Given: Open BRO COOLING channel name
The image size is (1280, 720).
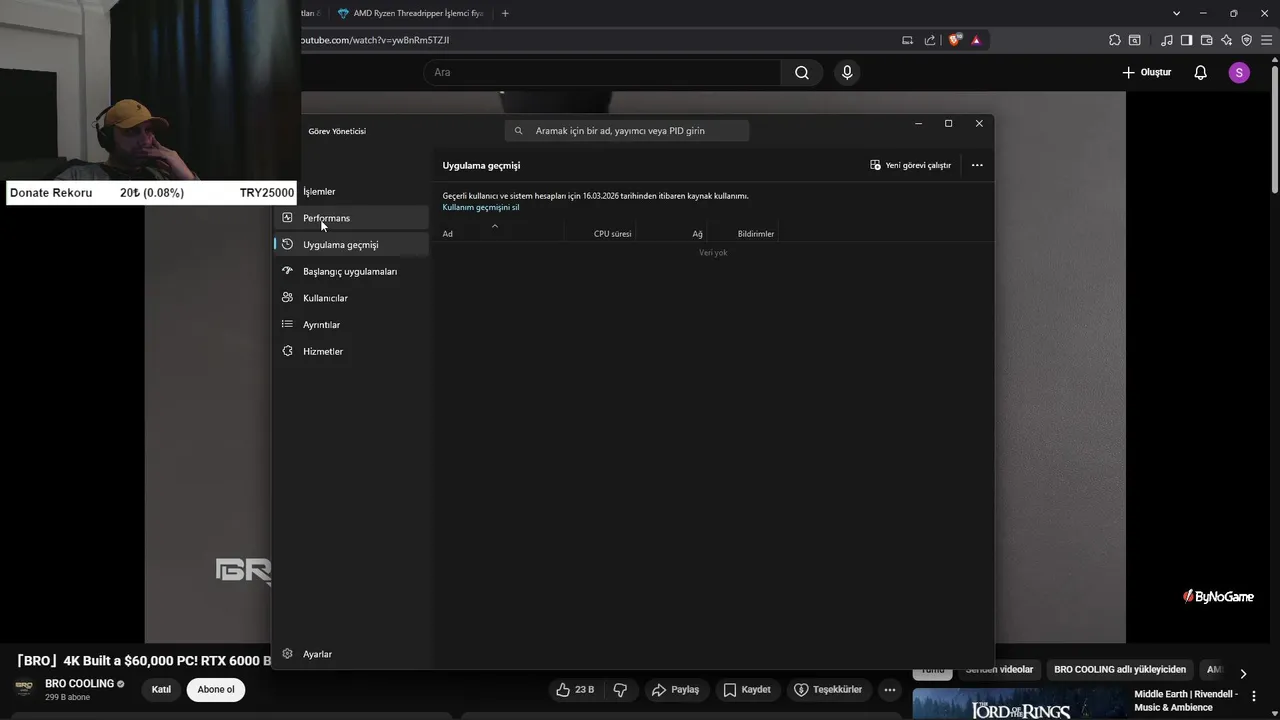Looking at the screenshot, I should pos(79,684).
